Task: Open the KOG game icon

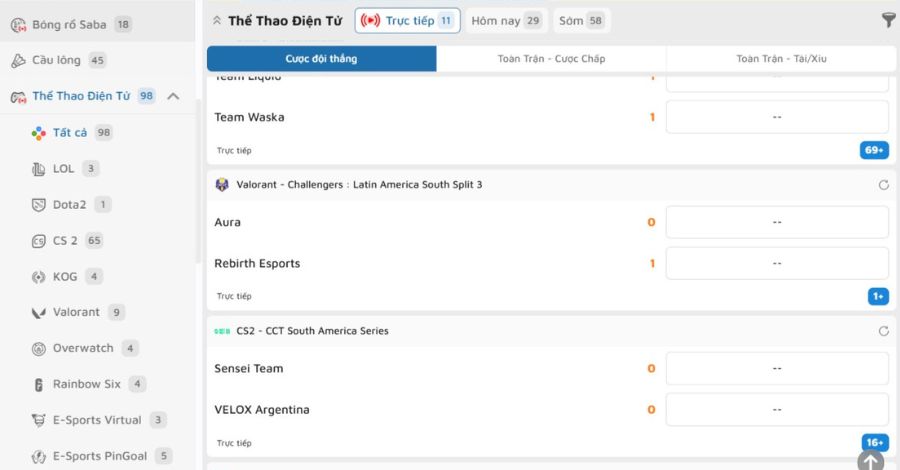Action: [x=38, y=277]
